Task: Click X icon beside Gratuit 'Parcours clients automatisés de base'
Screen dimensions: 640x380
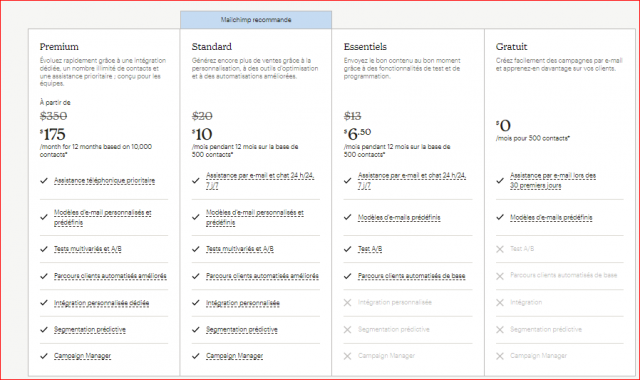Action: click(x=500, y=276)
